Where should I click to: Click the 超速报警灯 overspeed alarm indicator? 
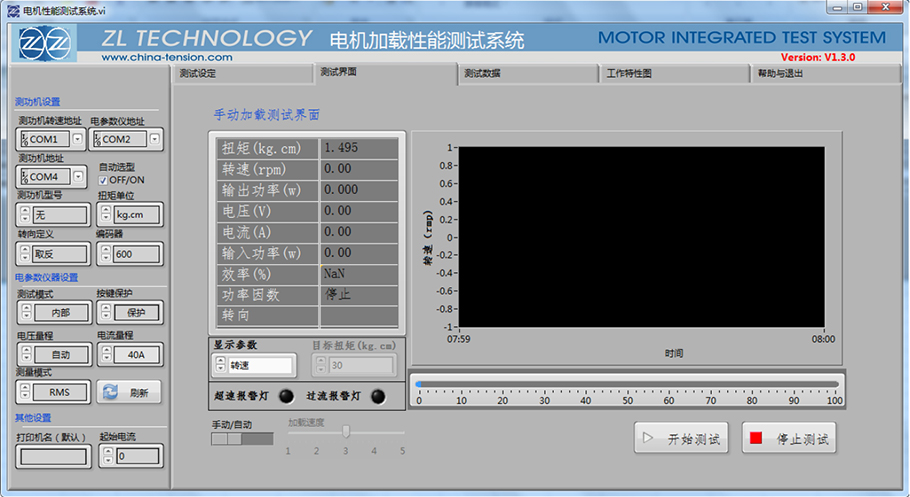coord(286,396)
